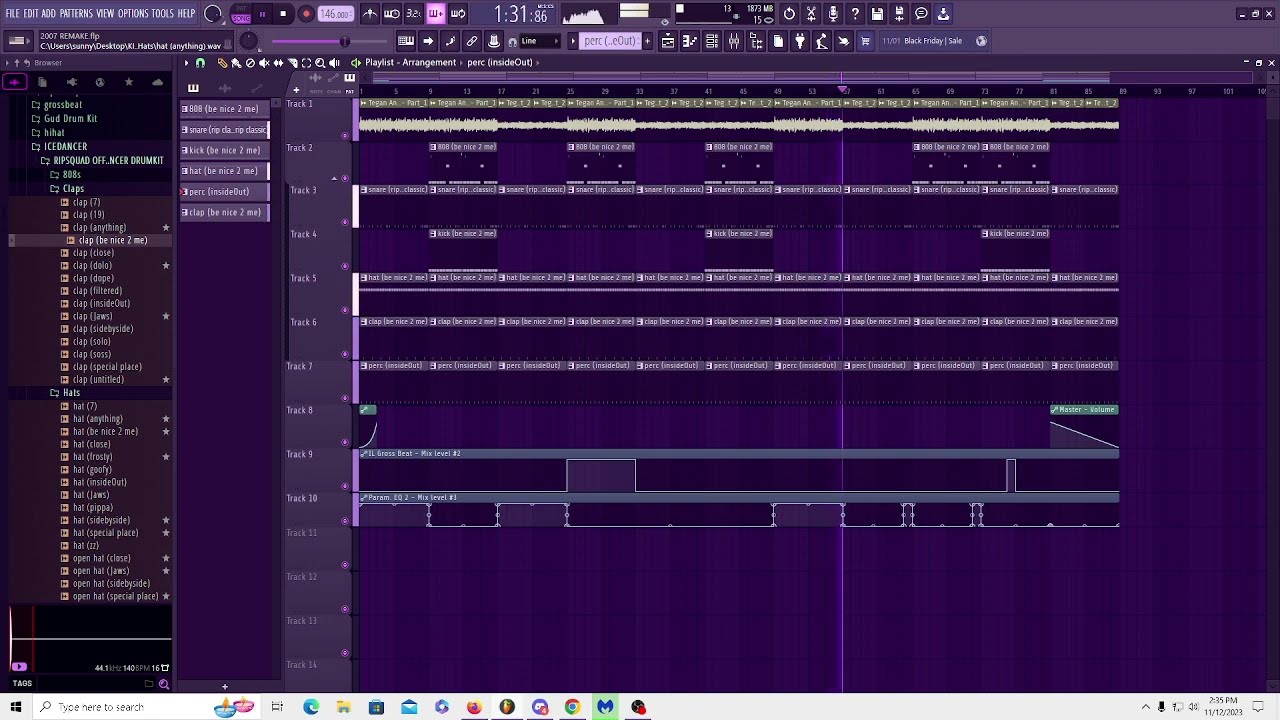Open the channel rack view icon
The height and width of the screenshot is (720, 1280).
[712, 41]
